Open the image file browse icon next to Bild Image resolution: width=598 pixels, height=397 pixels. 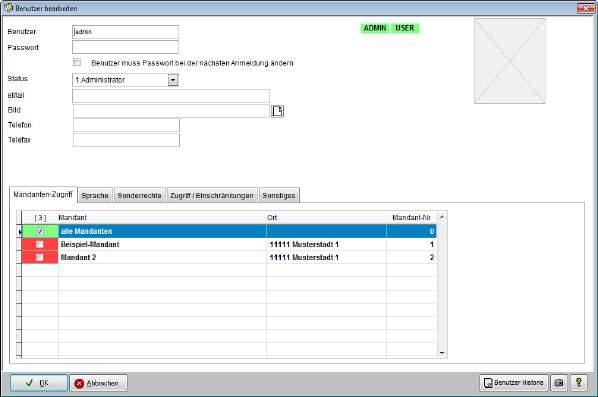277,111
